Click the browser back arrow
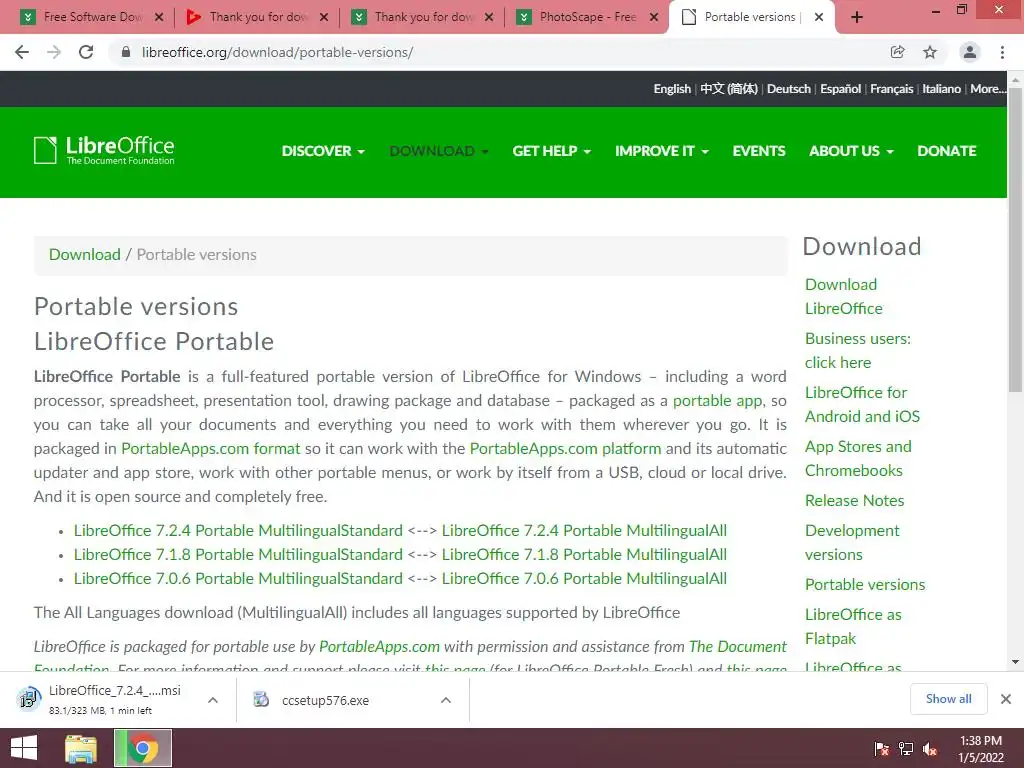The height and width of the screenshot is (768, 1024). [x=22, y=52]
